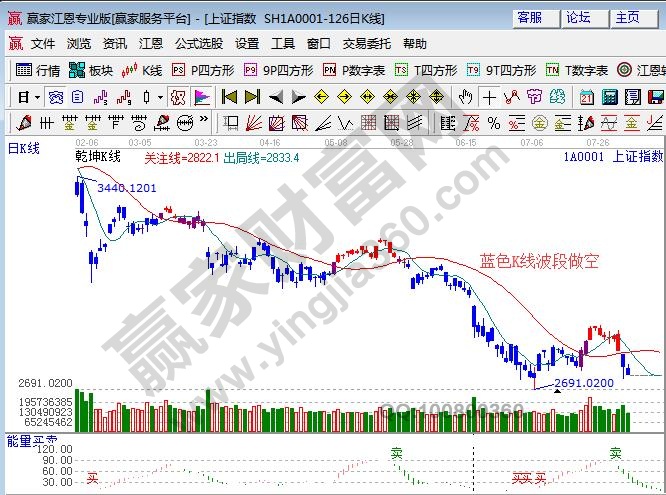666x495 pixels.
Task: Click the 日K线 label on chart
Action: tap(24, 148)
